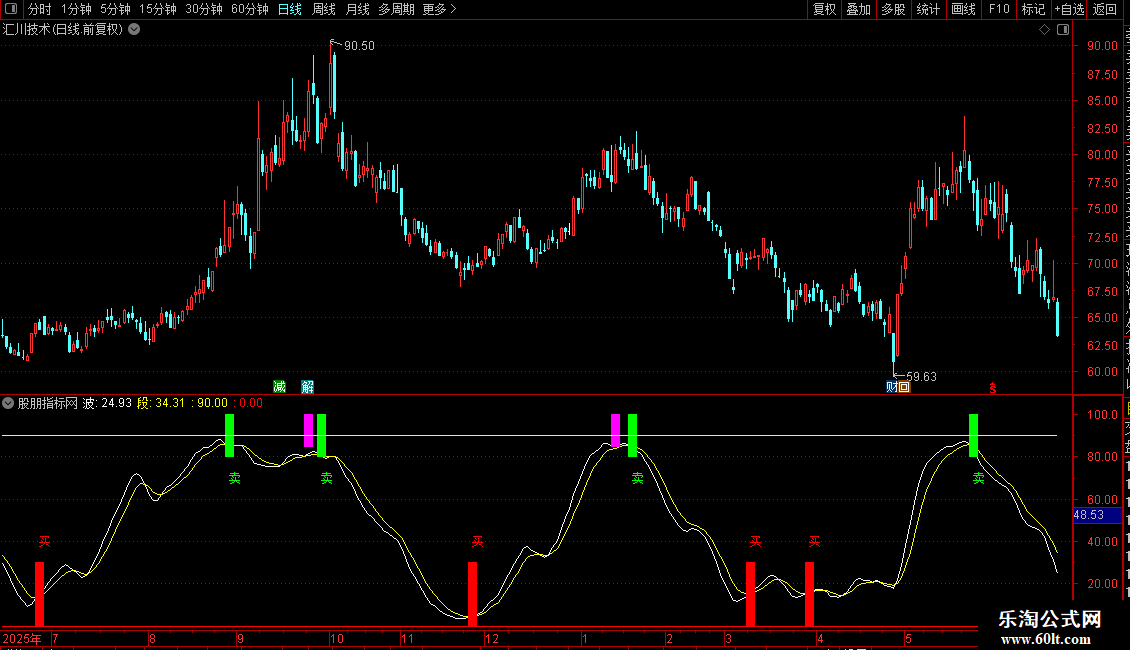Click the first red 买 signal bar near month 7
This screenshot has width=1130, height=650.
pyautogui.click(x=40, y=594)
